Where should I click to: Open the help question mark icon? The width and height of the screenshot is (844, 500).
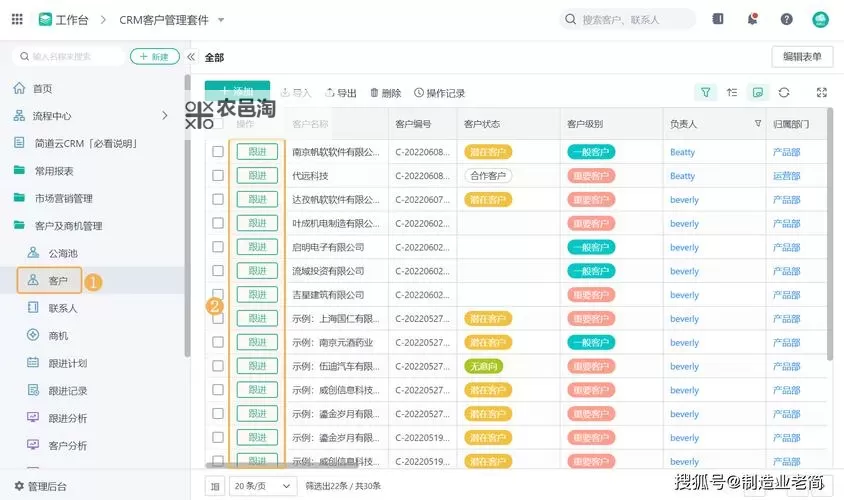point(786,19)
